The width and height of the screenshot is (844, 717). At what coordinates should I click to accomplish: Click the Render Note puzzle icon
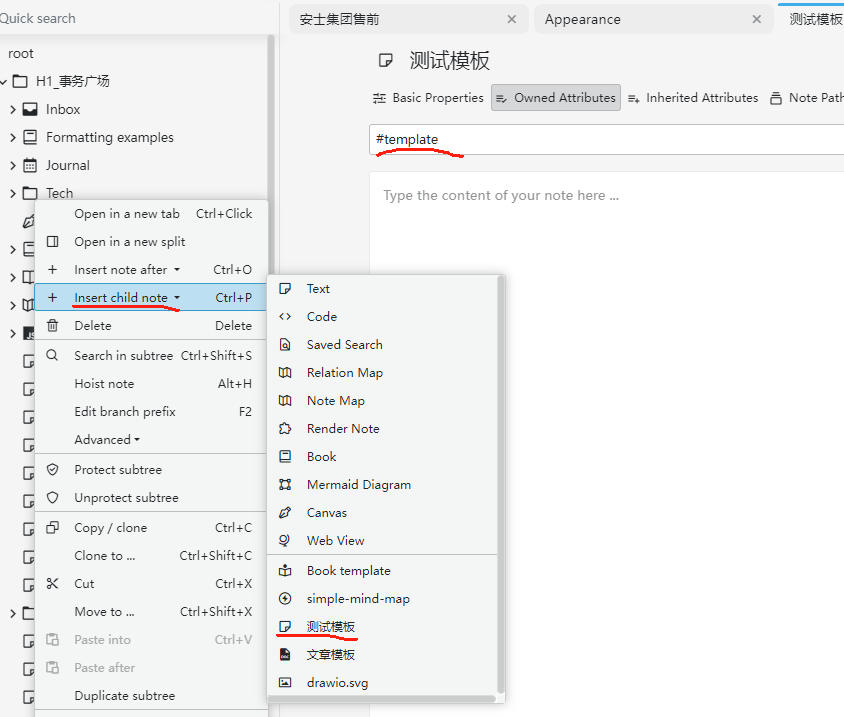point(286,429)
